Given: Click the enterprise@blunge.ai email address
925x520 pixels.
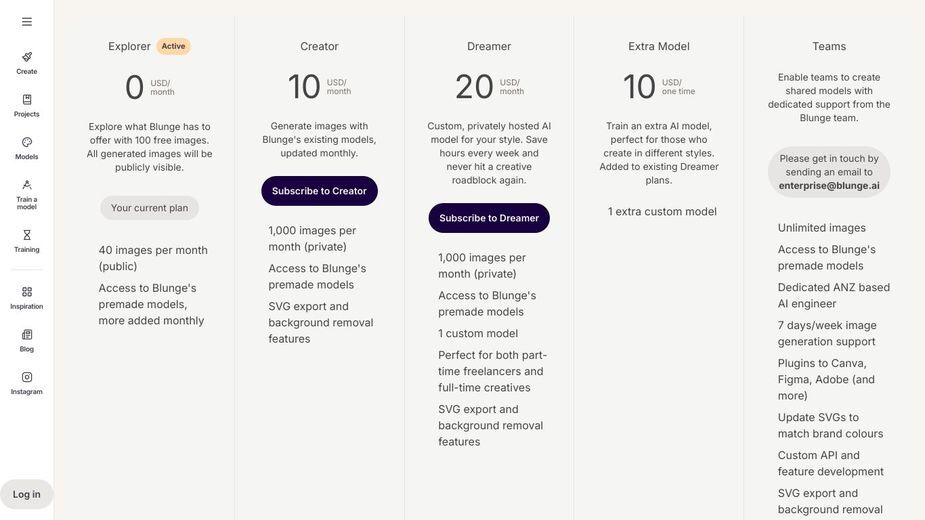Looking at the screenshot, I should (x=829, y=185).
